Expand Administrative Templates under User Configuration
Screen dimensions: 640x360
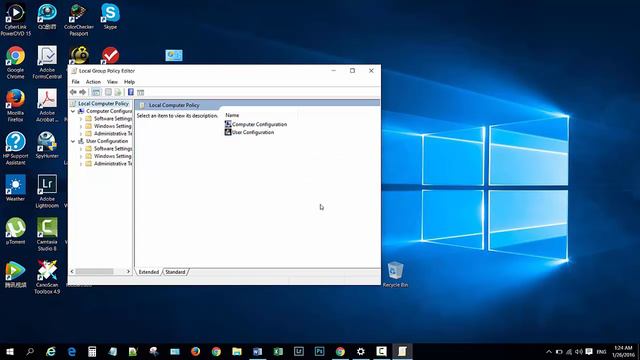click(x=81, y=164)
